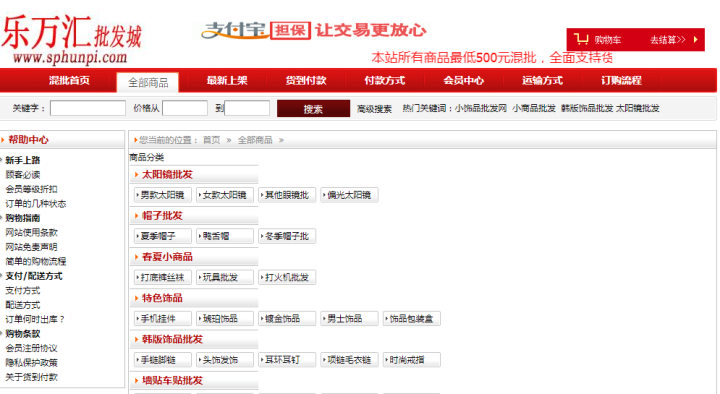Select 其他眼镜批 subcategory button
The width and height of the screenshot is (720, 394).
coord(287,195)
